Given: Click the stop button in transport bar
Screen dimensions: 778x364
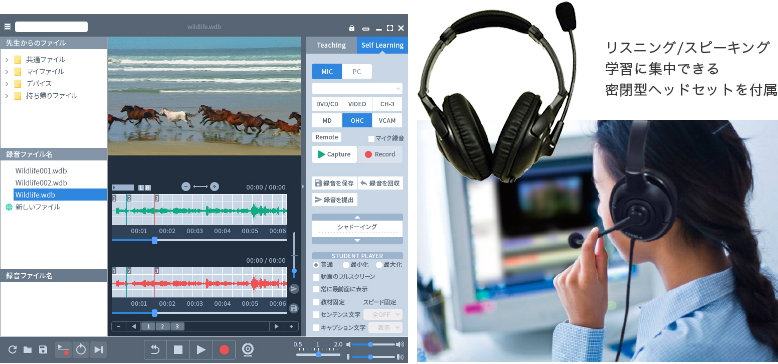Looking at the screenshot, I should click(x=178, y=350).
